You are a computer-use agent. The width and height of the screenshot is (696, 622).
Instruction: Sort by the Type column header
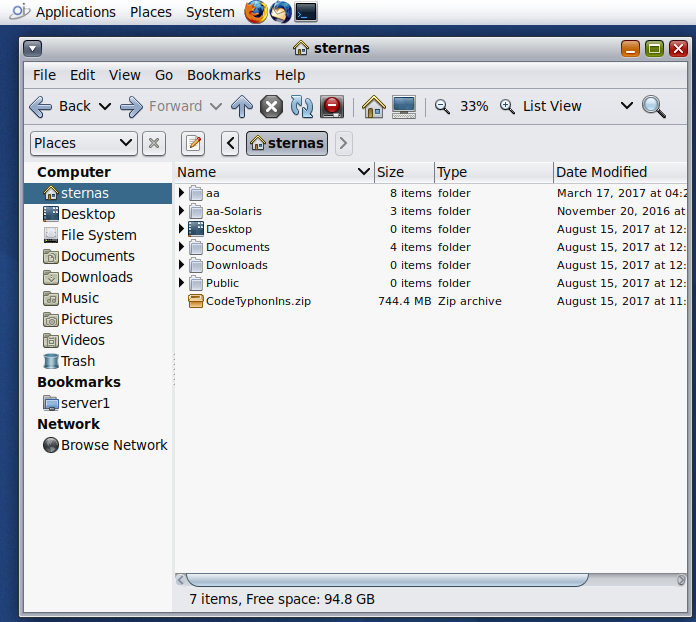[x=494, y=172]
